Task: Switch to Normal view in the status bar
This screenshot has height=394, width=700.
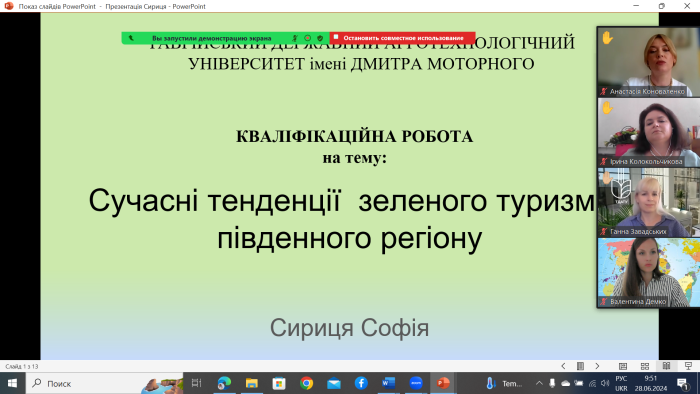Action: click(x=623, y=366)
